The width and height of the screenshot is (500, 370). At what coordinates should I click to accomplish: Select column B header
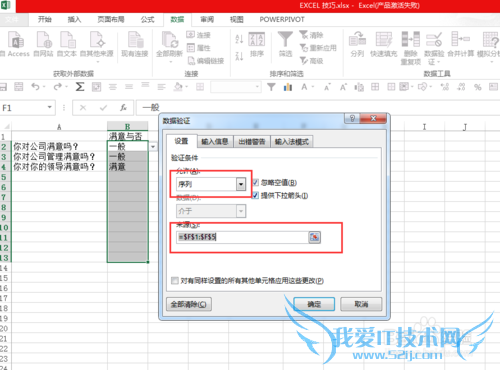(127, 127)
